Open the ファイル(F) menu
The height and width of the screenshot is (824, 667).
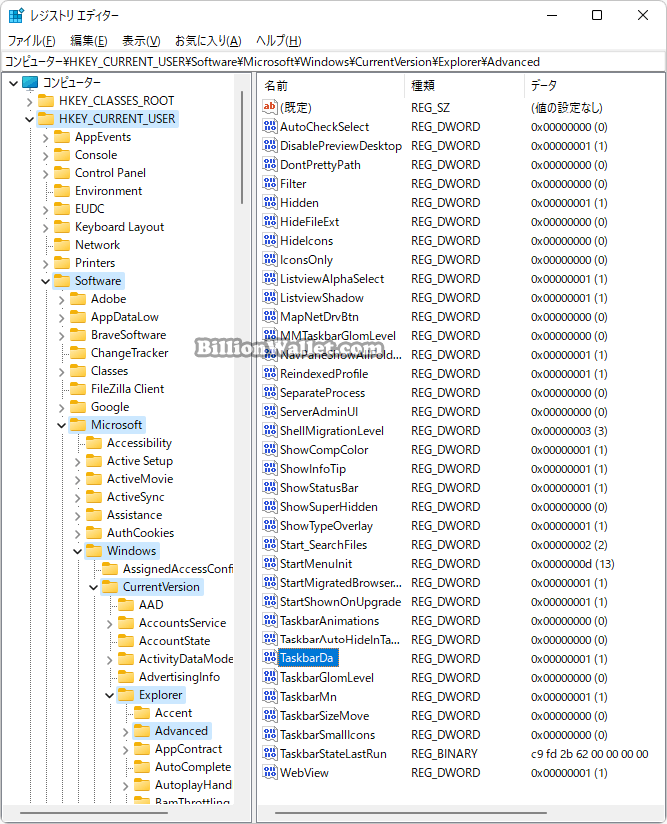(32, 40)
